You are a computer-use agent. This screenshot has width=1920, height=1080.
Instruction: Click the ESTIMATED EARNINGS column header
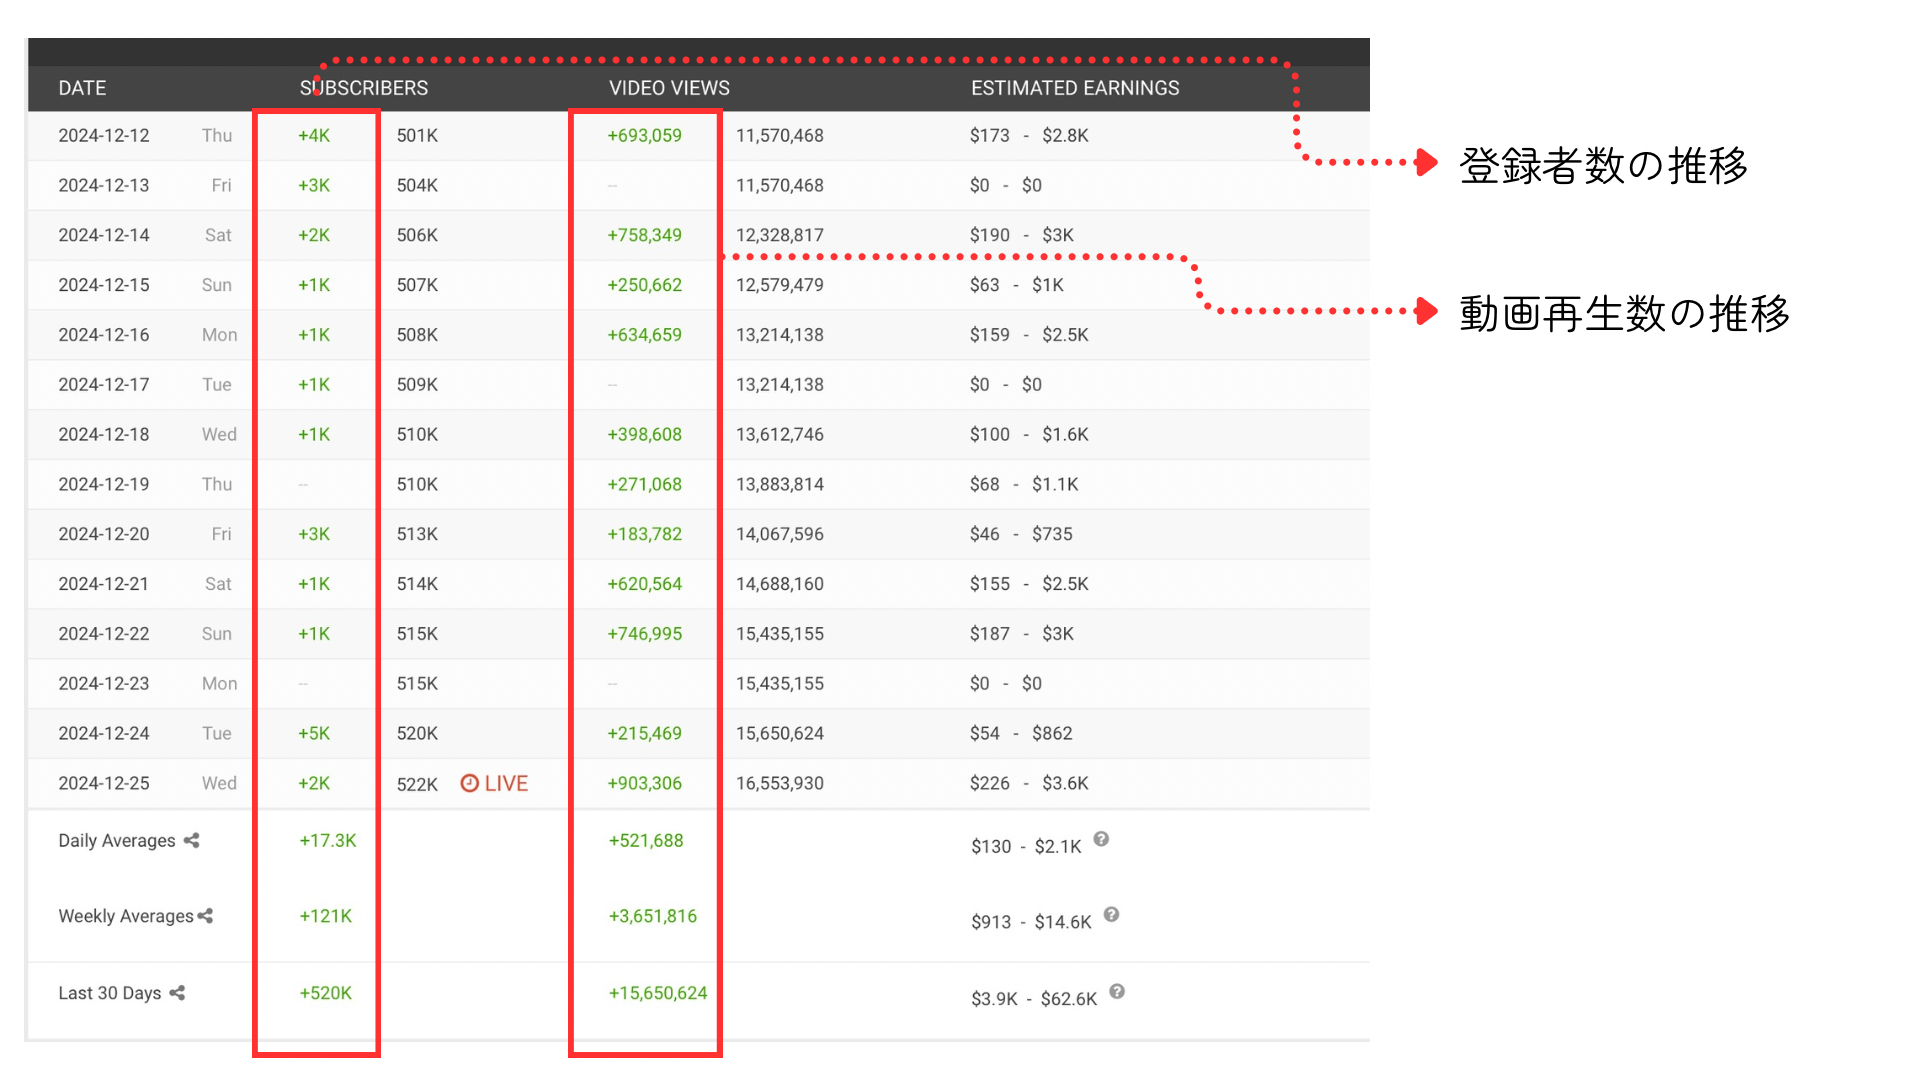coord(1075,88)
